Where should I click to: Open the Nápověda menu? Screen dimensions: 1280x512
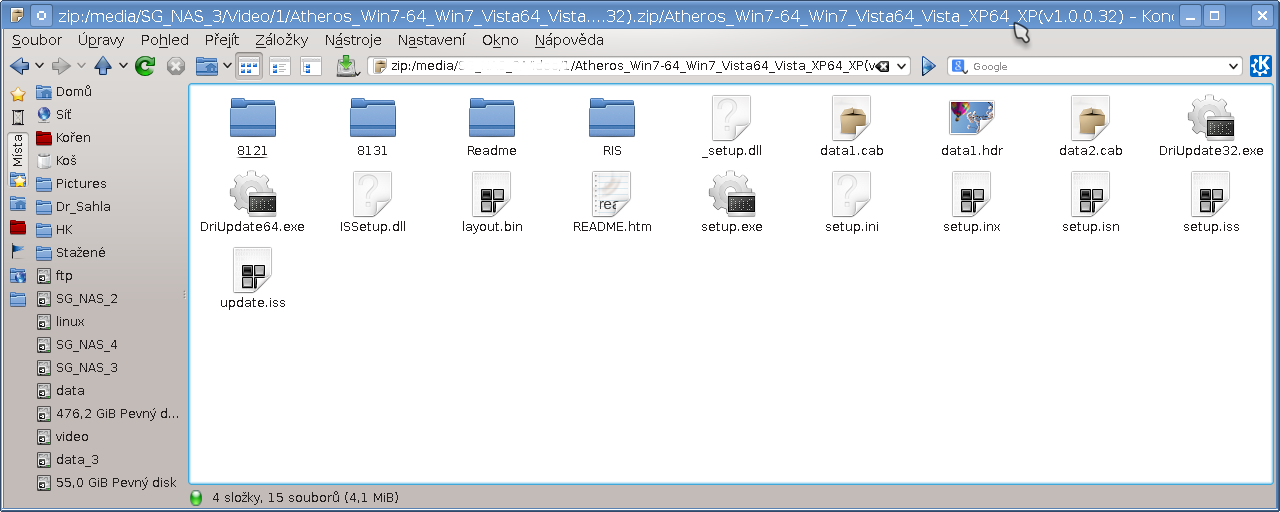tap(569, 40)
